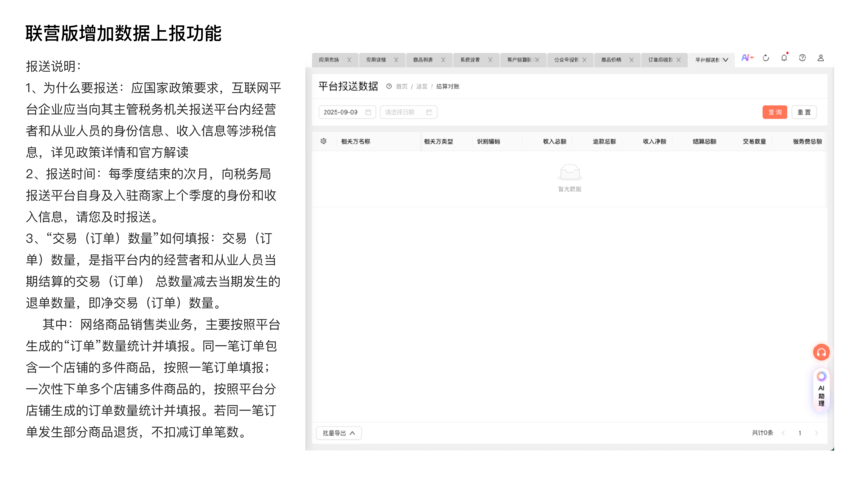Switch to the 系统设置 tab
This screenshot has width=860, height=484.
click(x=470, y=60)
